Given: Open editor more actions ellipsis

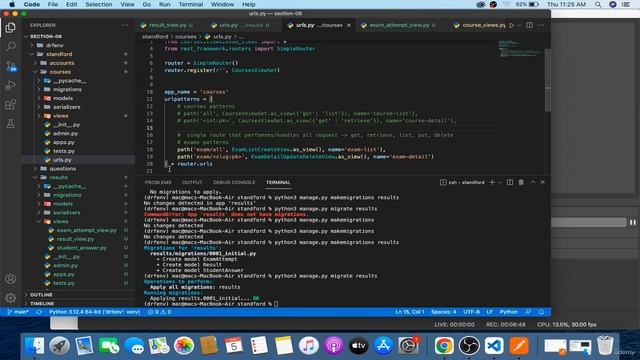Looking at the screenshot, I should (541, 25).
